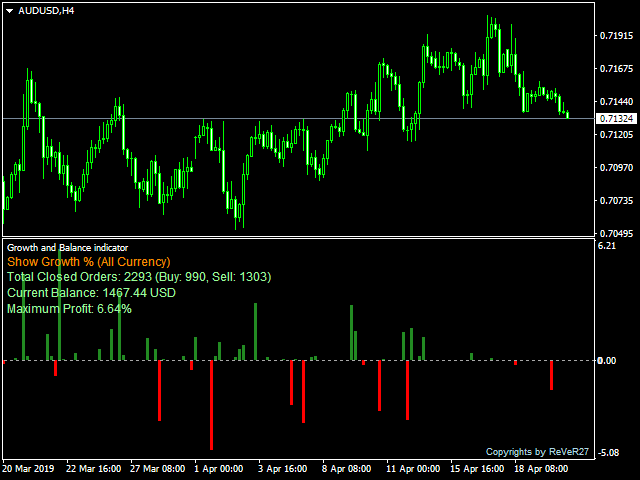This screenshot has width=640, height=480.
Task: Click the 0.70495 price scale level
Action: (x=616, y=233)
